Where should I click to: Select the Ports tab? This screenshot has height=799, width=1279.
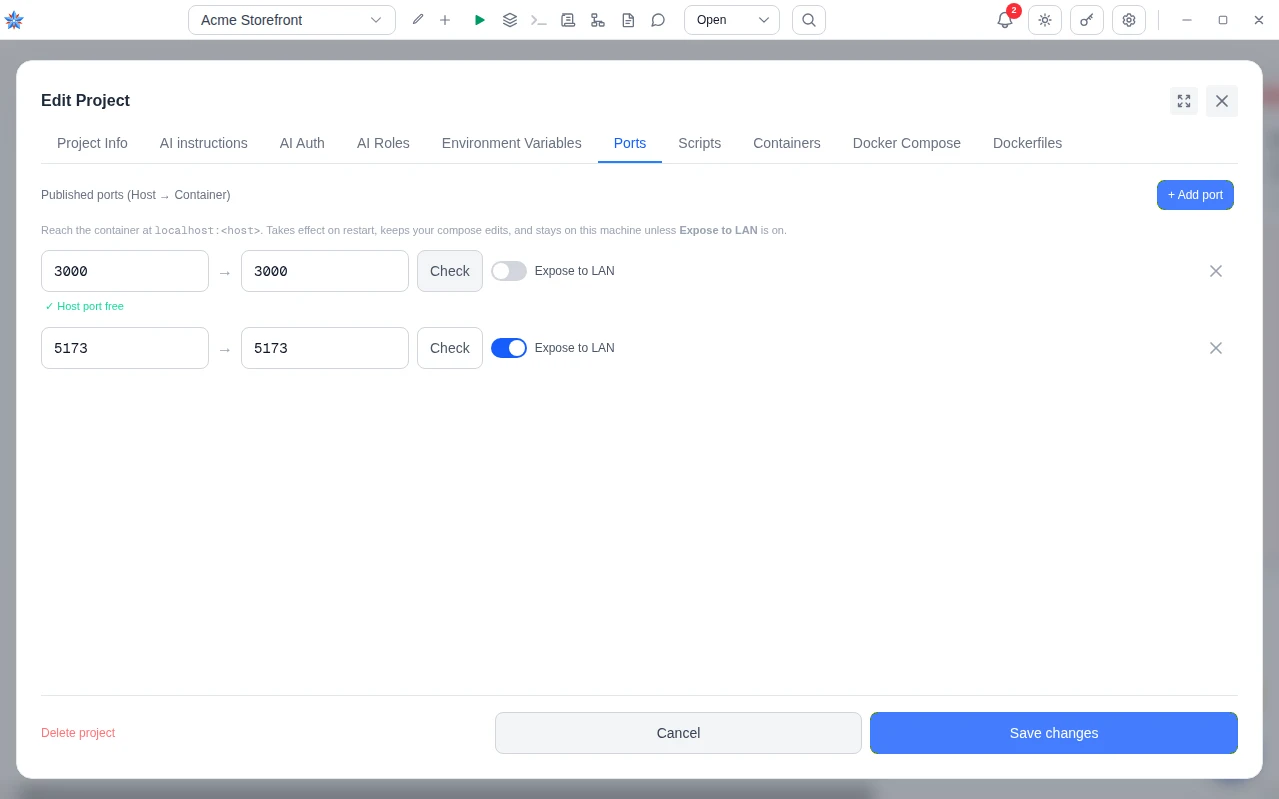pos(630,143)
